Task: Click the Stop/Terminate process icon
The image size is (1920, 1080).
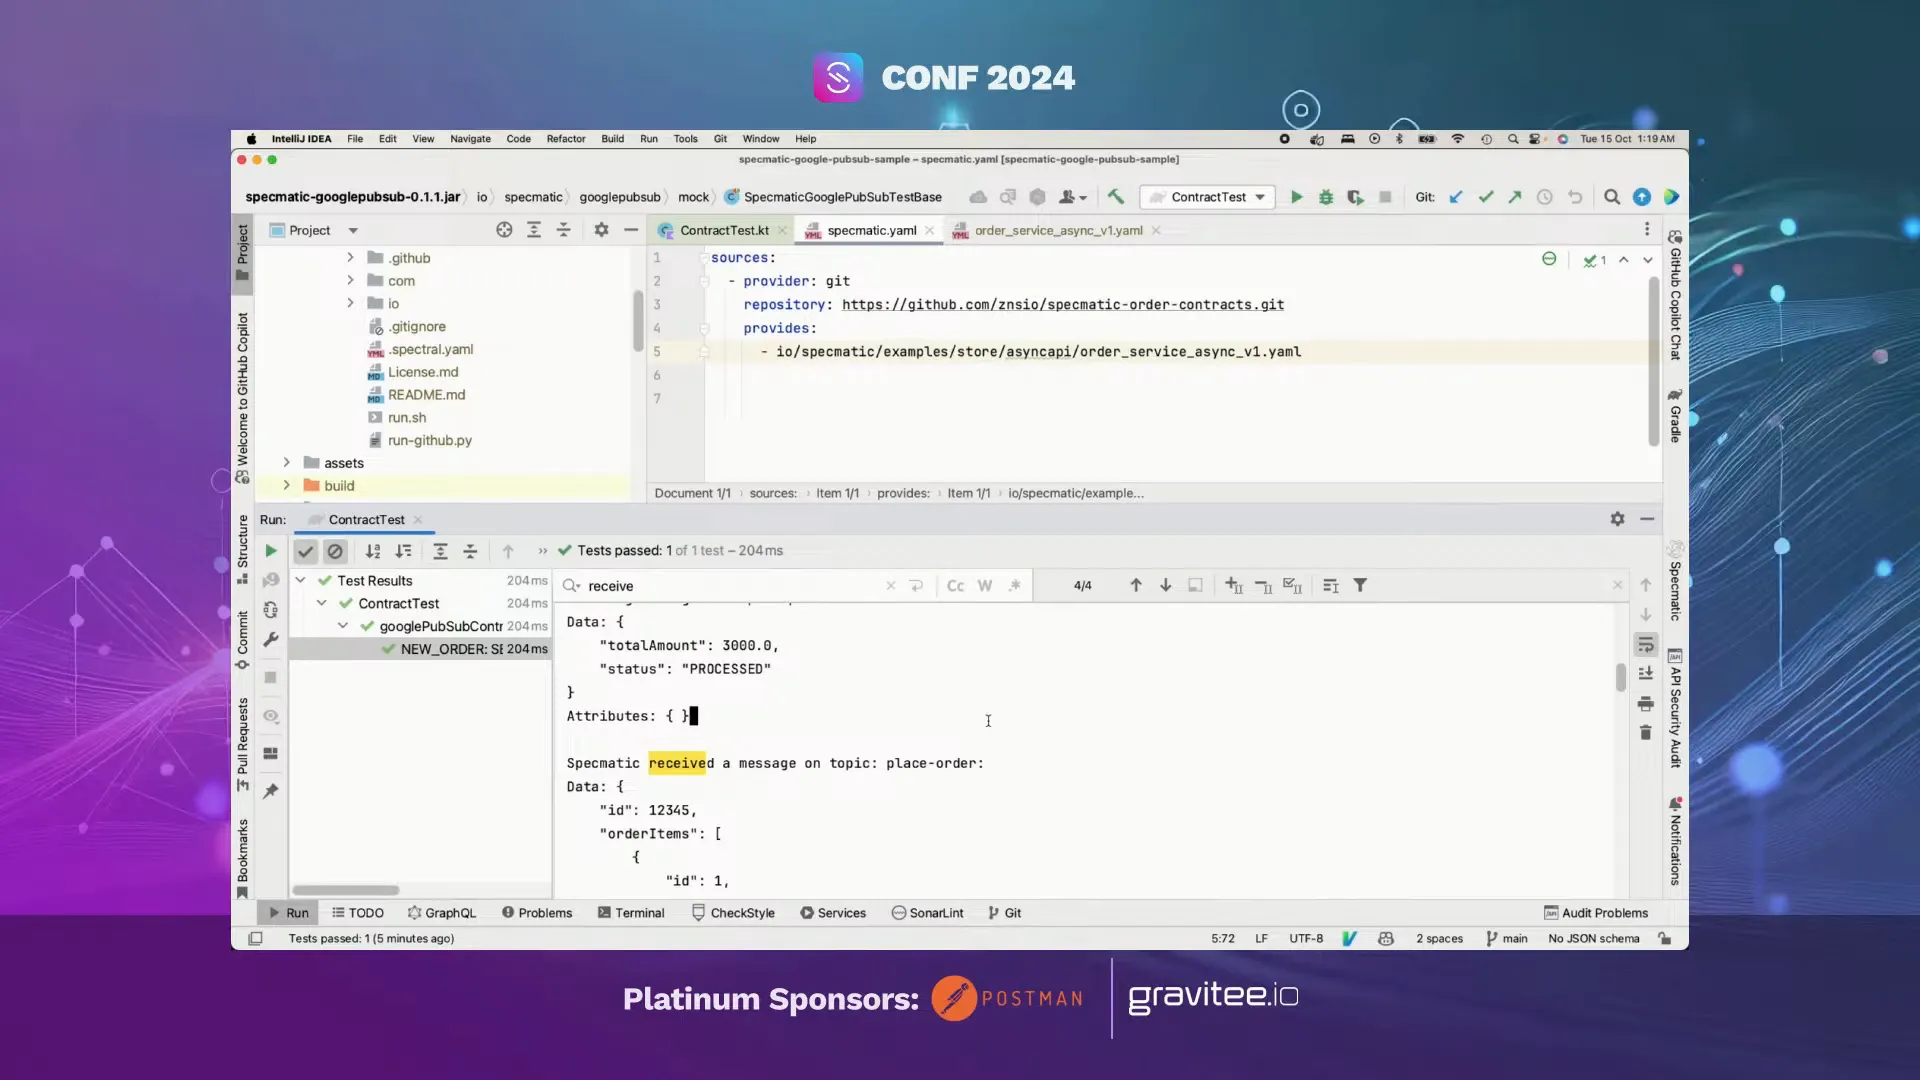Action: 1385,196
